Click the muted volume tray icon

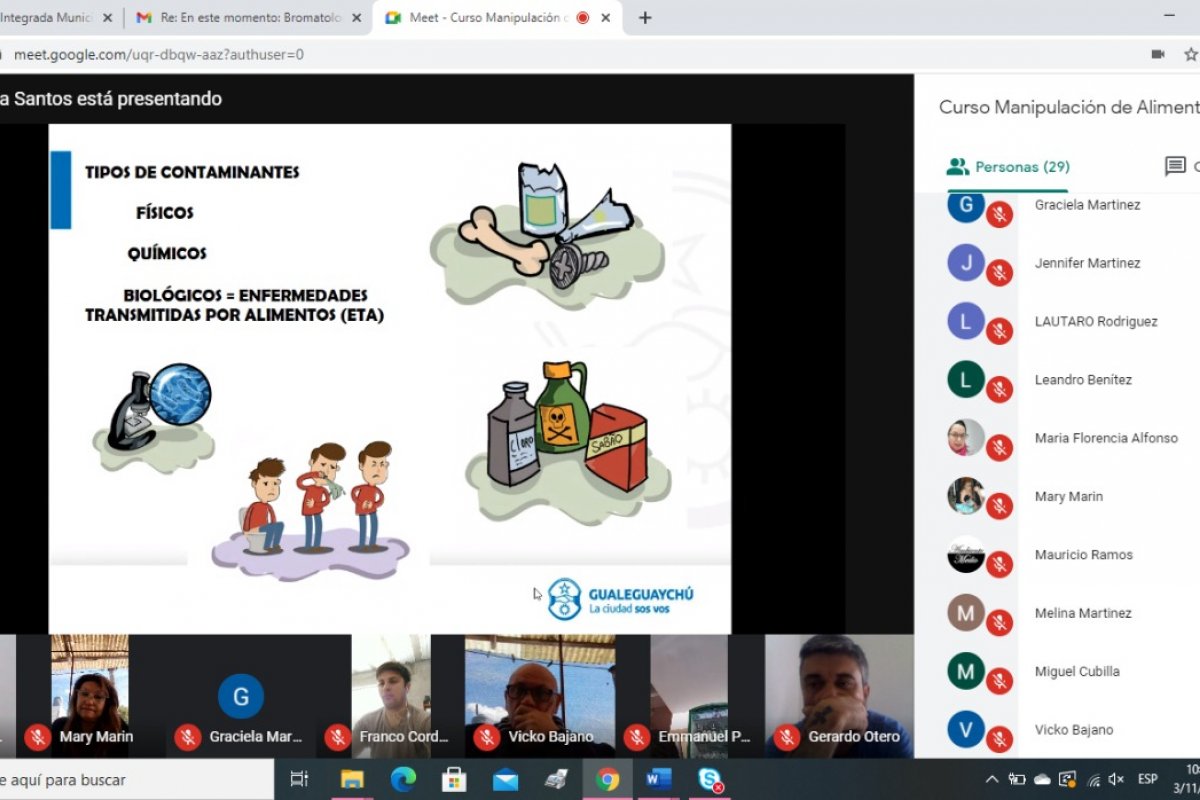tap(1117, 780)
